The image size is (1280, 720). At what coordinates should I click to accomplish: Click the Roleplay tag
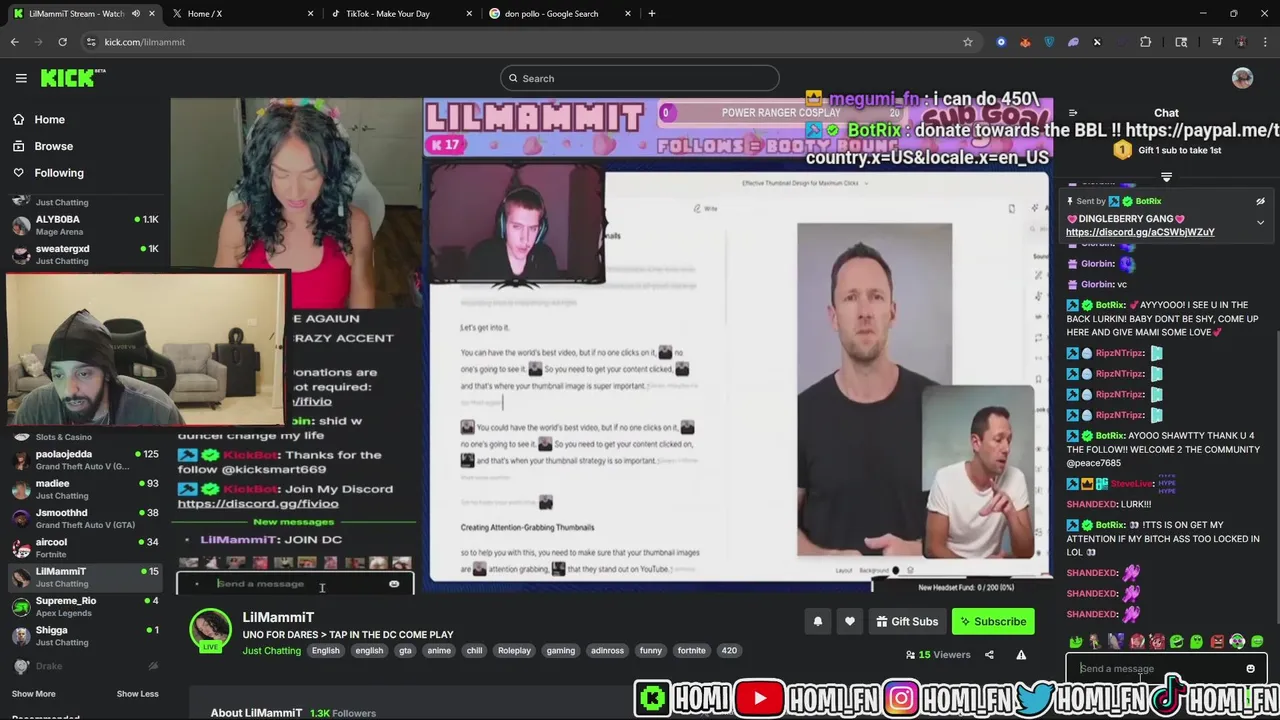[514, 651]
